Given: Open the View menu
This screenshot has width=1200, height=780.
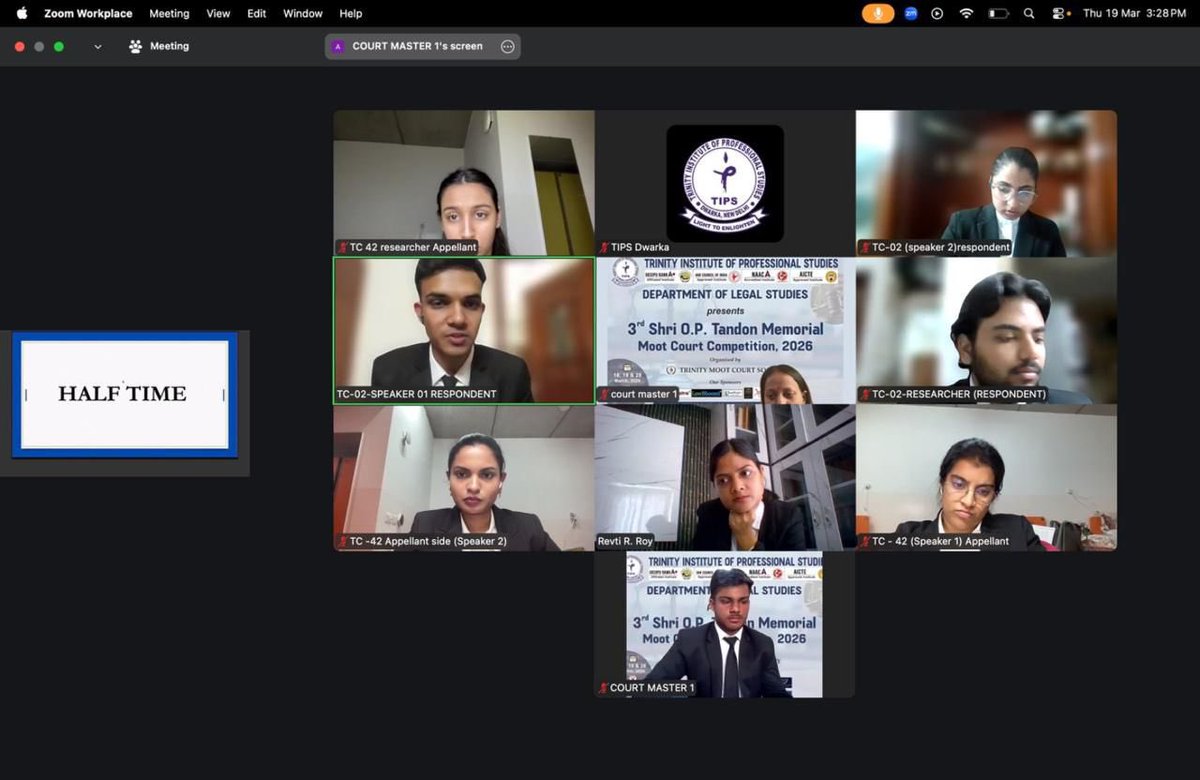Looking at the screenshot, I should (218, 13).
